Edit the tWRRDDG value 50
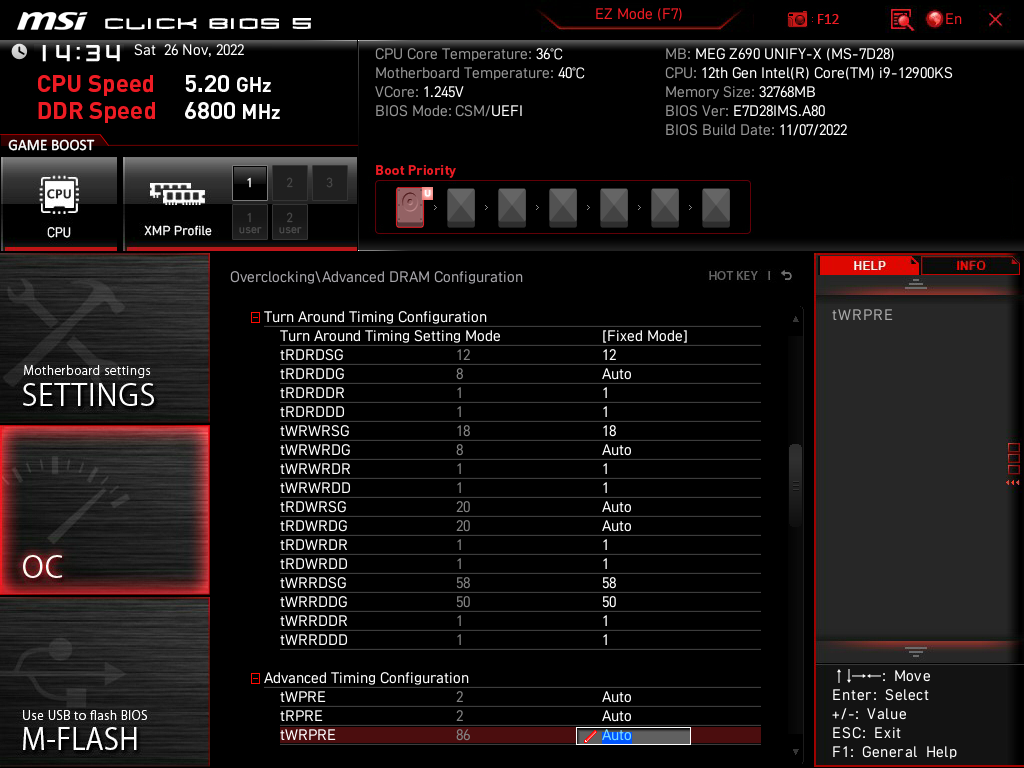Image resolution: width=1024 pixels, height=768 pixels. pyautogui.click(x=609, y=601)
